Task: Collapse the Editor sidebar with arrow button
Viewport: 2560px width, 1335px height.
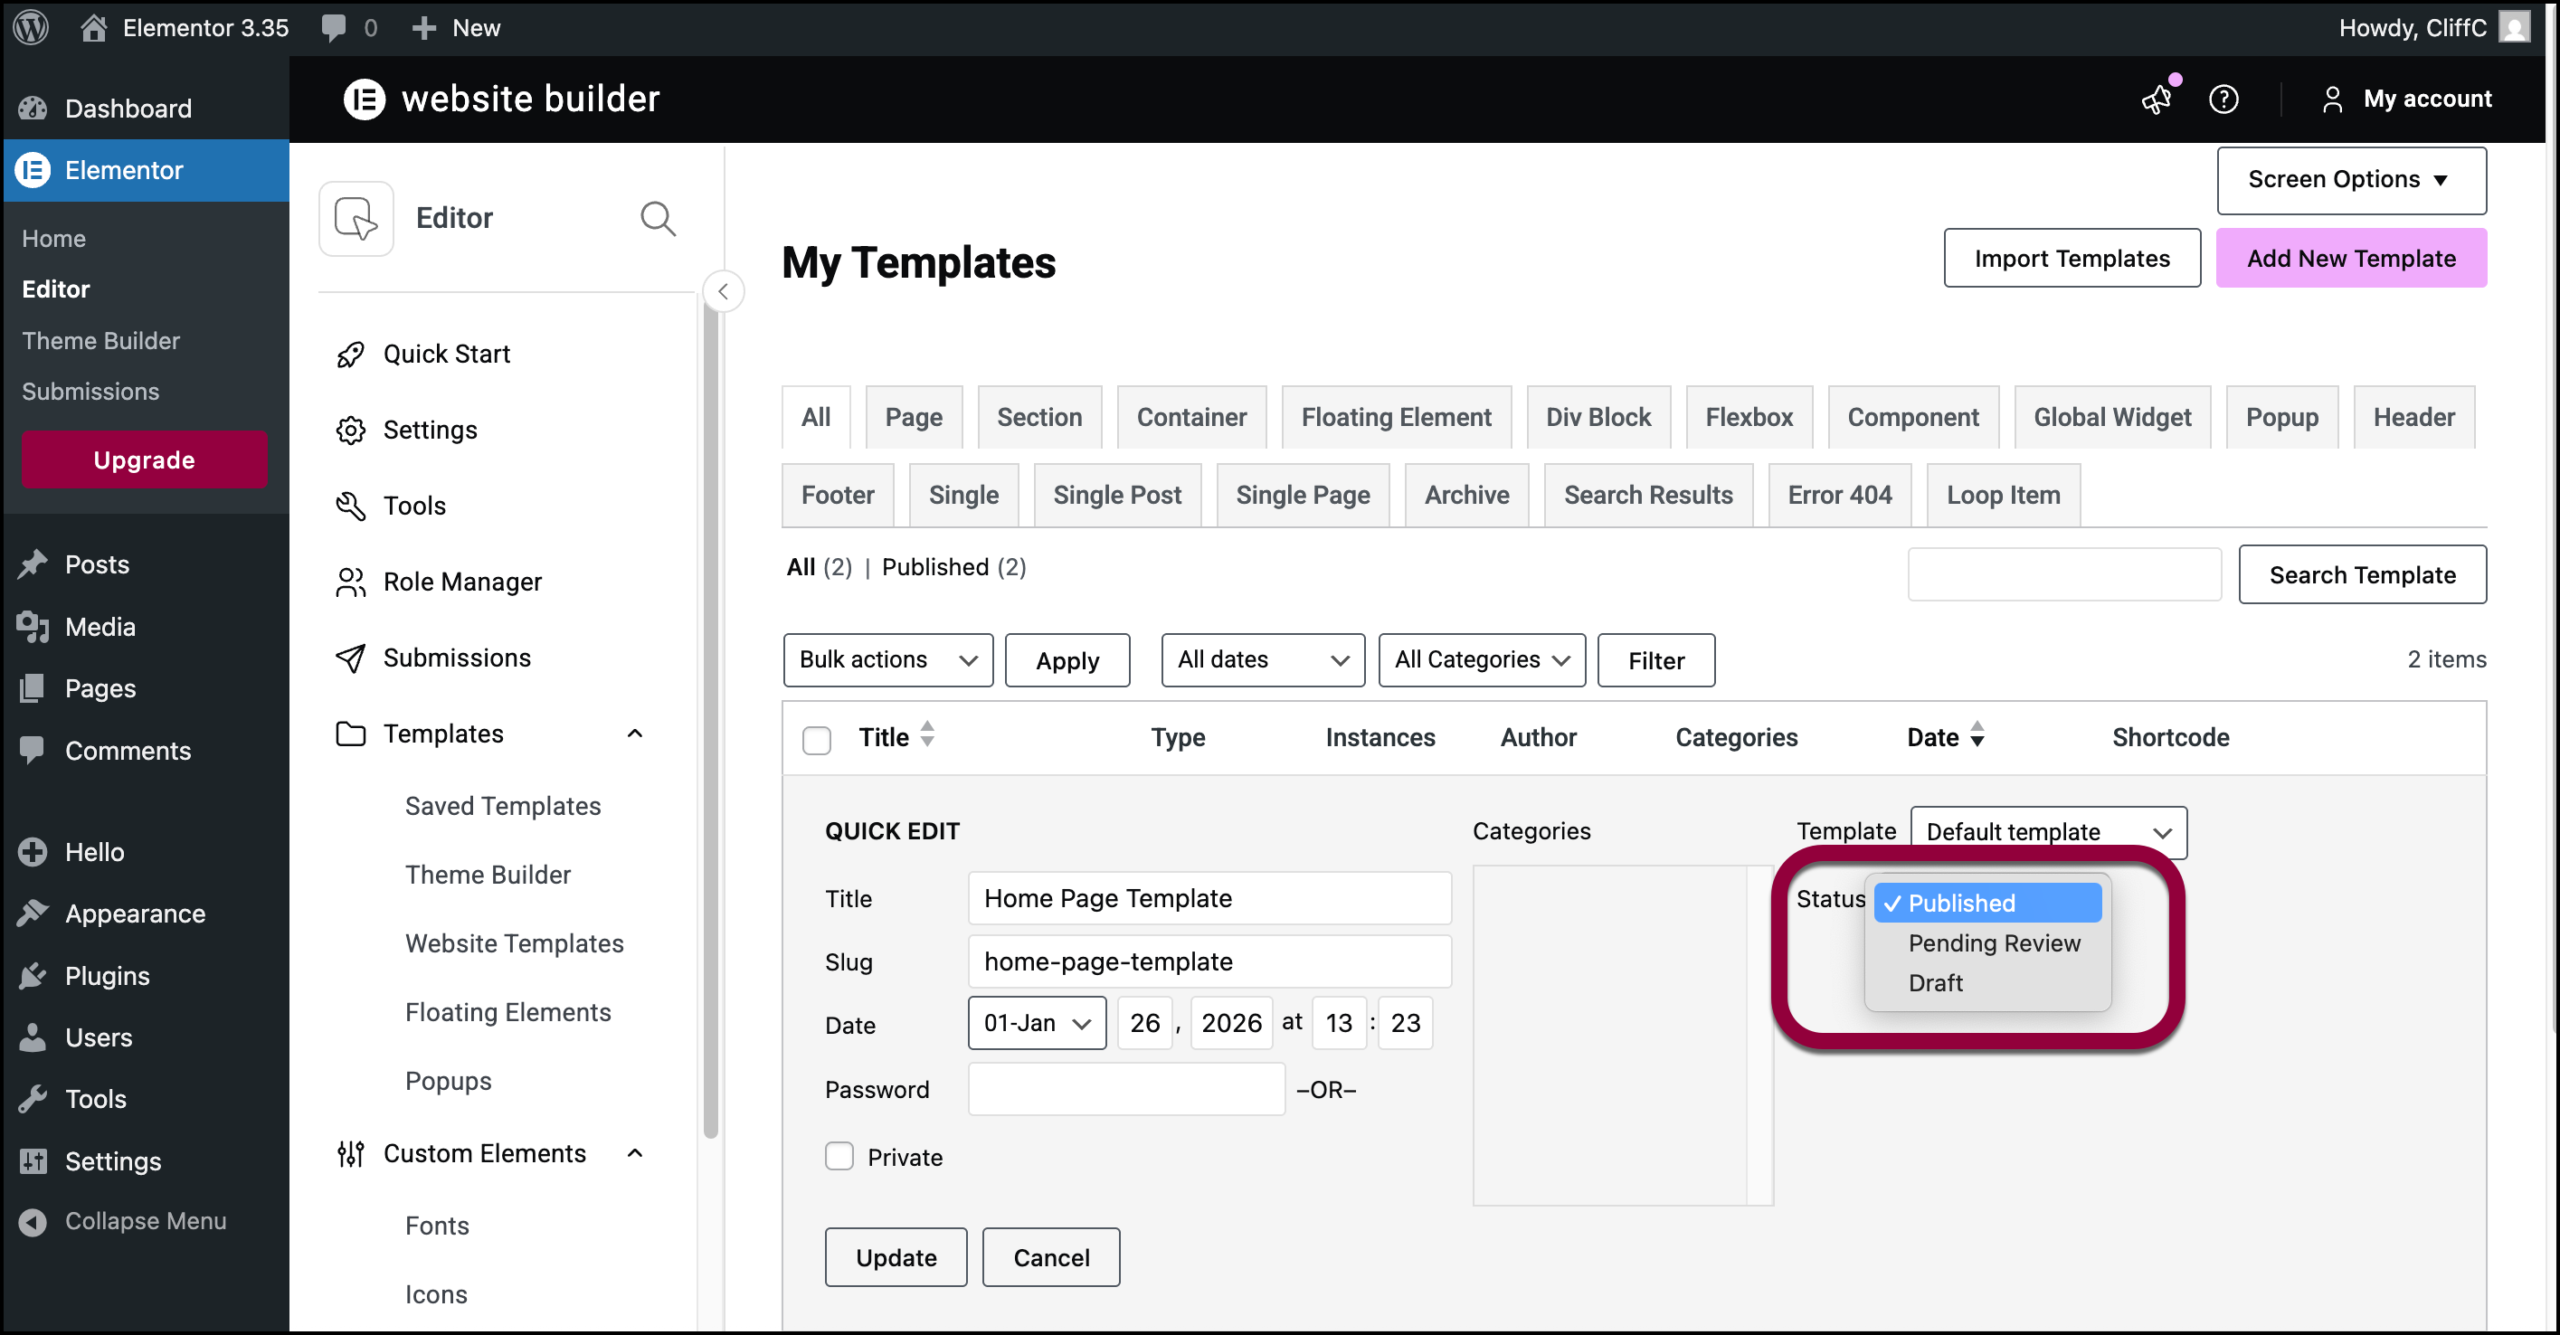Action: 723,292
